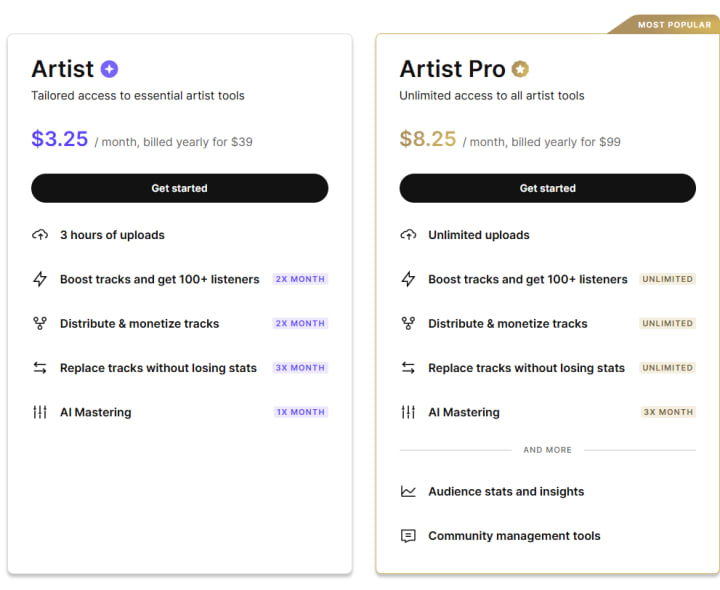Click the 2X MONTH badge beside Boost tracks
This screenshot has width=720, height=590.
(300, 279)
